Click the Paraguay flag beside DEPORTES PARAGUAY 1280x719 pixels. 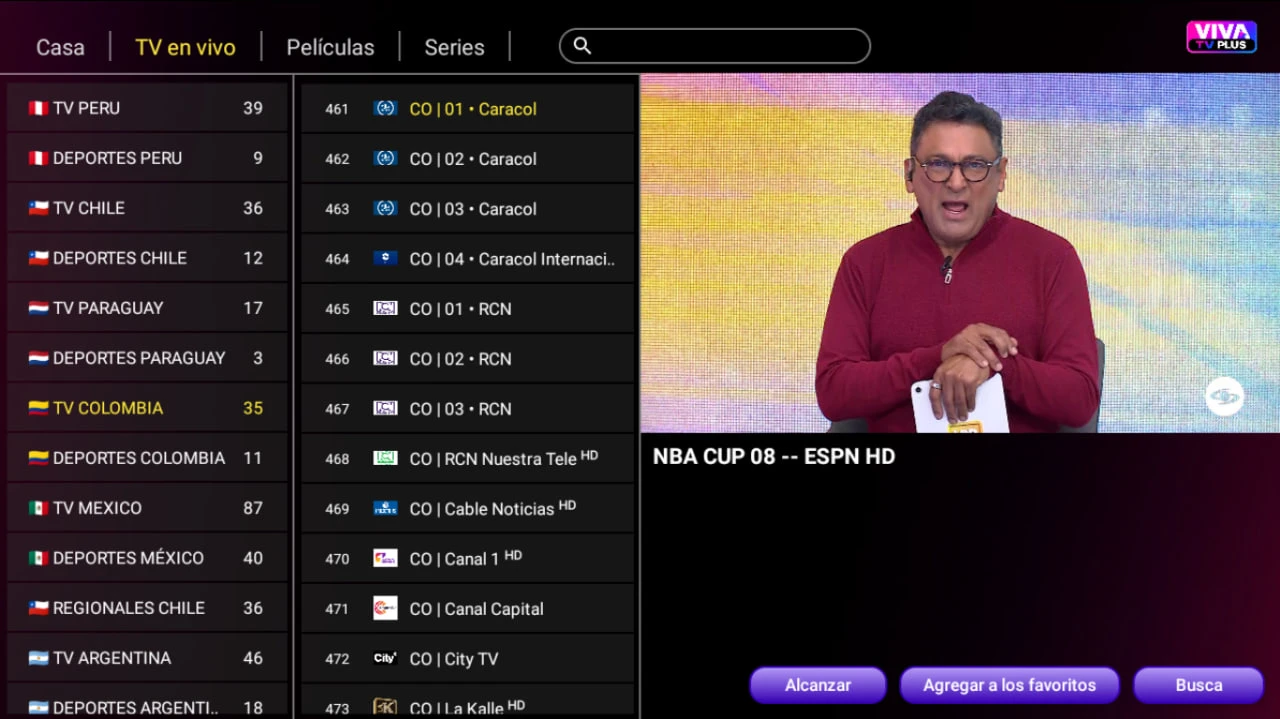click(x=38, y=358)
